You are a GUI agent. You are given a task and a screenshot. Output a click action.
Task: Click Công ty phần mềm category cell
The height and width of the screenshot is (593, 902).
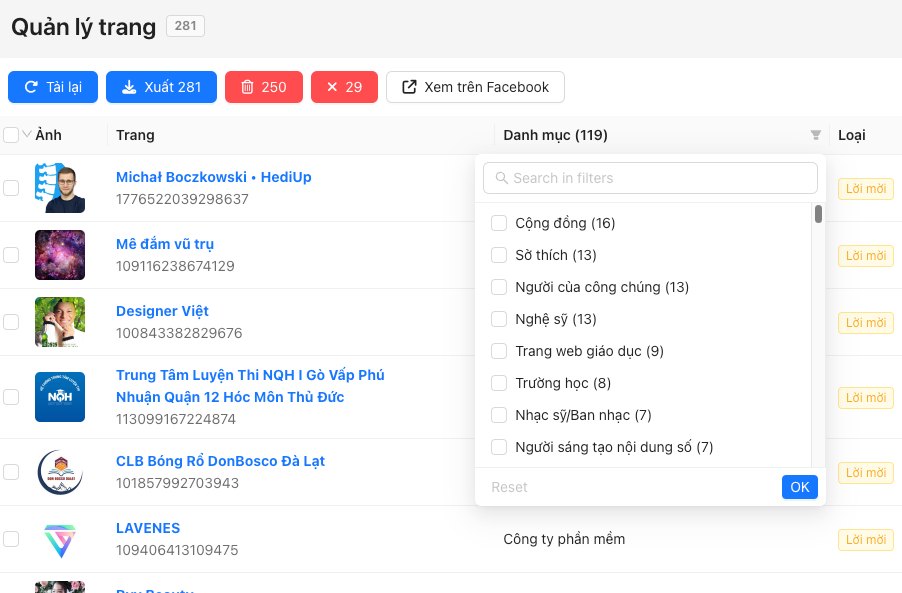click(564, 540)
